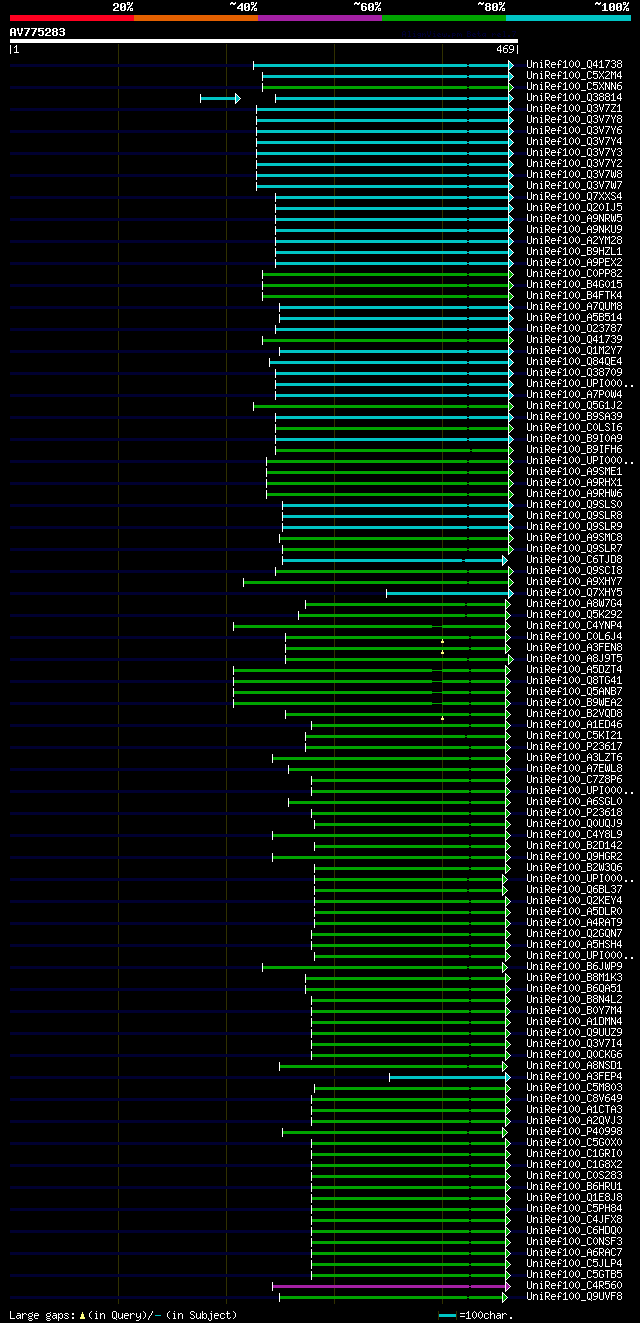This screenshot has height=1323, width=640.
Task: Open hit UniRef100_B6HRU1
Action: pos(574,1186)
